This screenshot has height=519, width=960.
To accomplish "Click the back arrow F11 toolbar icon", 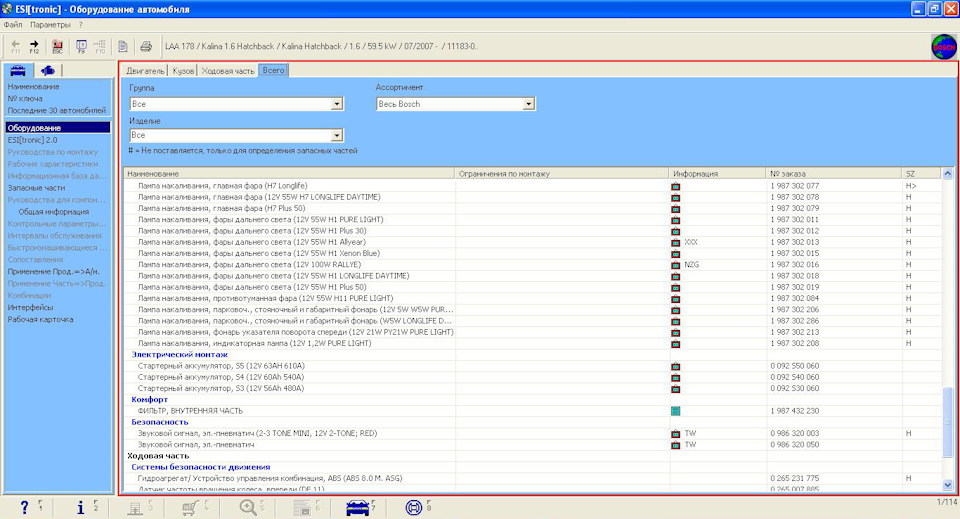I will (x=16, y=47).
